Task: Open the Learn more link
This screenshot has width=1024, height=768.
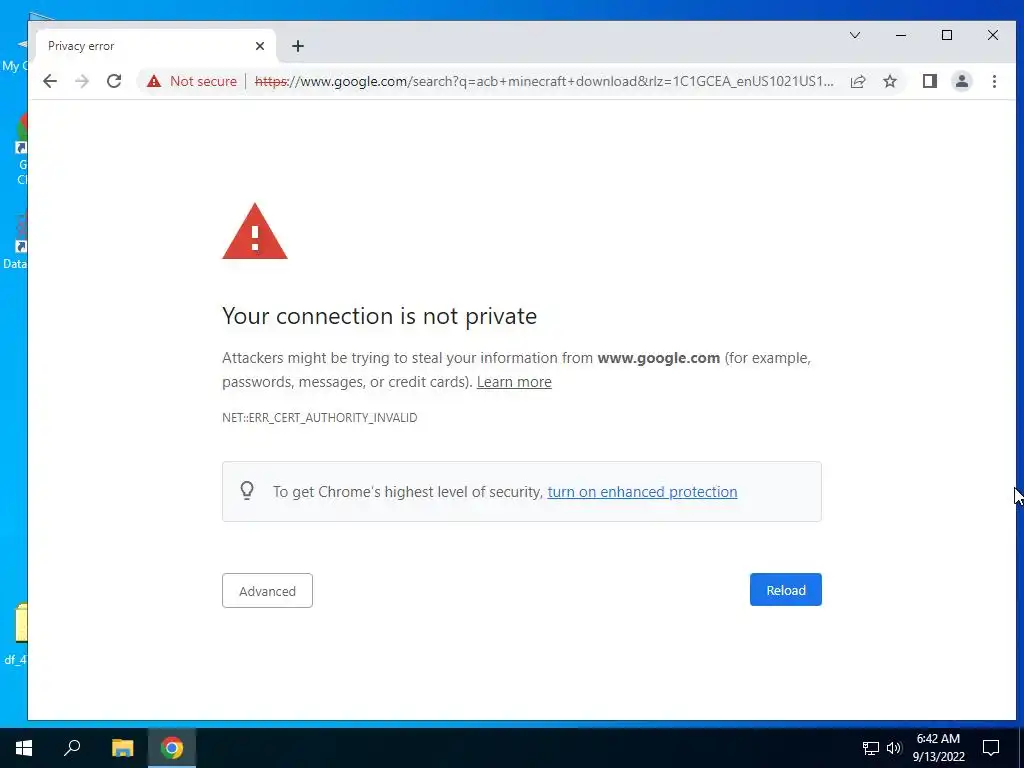Action: [x=514, y=382]
